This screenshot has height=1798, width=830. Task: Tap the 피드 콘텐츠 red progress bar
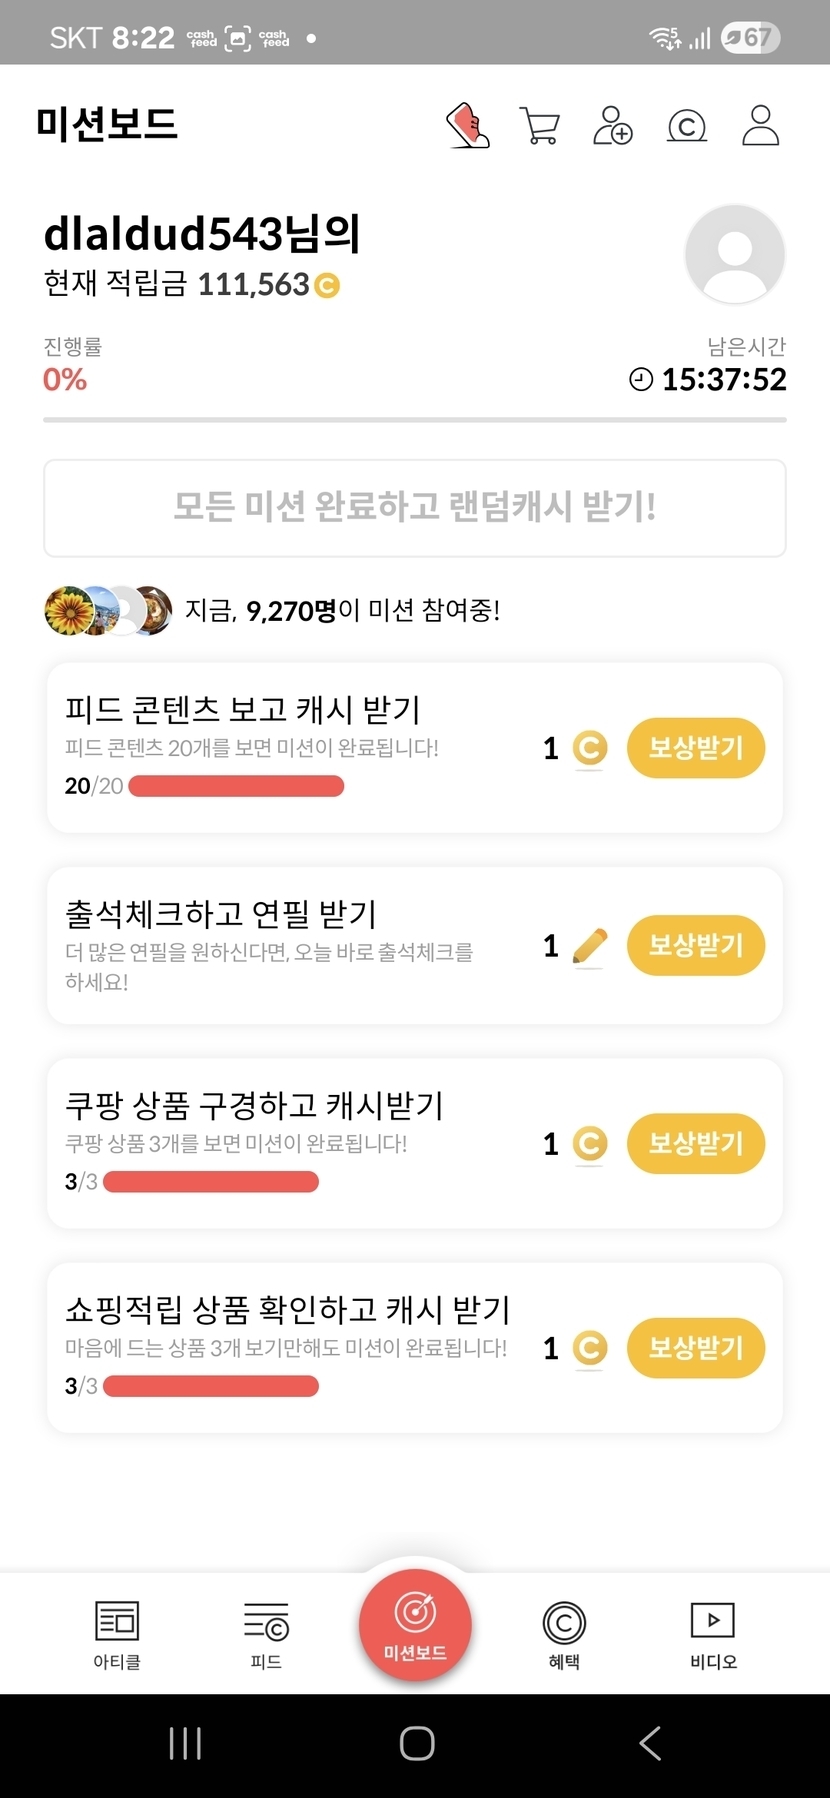pos(236,787)
